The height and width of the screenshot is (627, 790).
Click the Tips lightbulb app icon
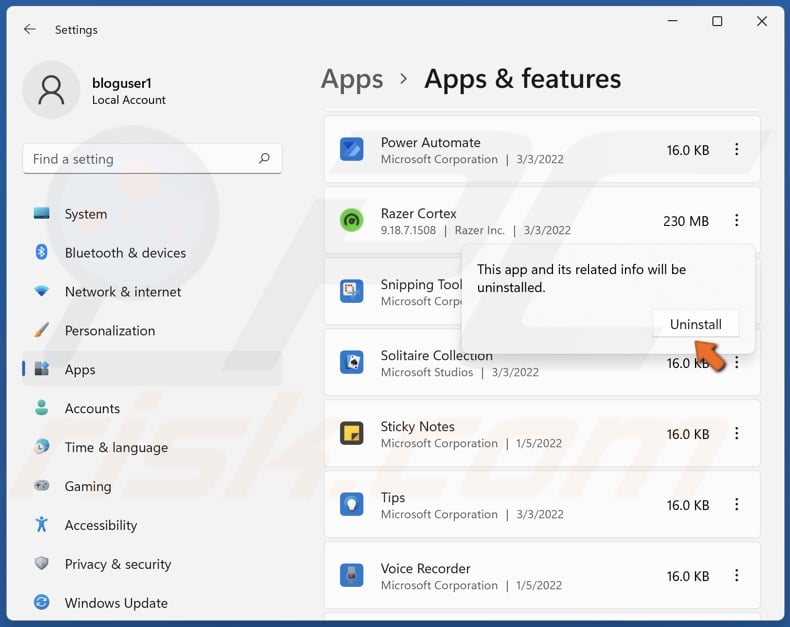(352, 505)
